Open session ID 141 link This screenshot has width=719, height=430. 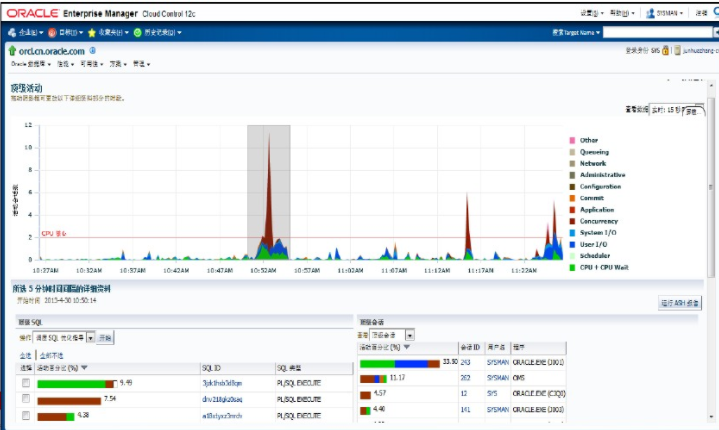click(465, 410)
